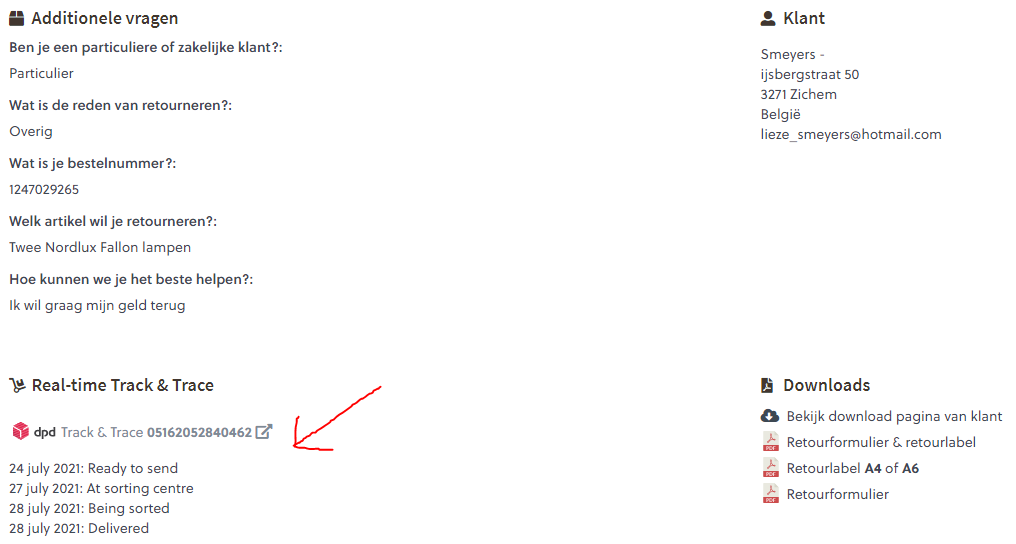Click the box icon beside Additionele vragen
Viewport: 1016px width, 544px height.
click(16, 19)
